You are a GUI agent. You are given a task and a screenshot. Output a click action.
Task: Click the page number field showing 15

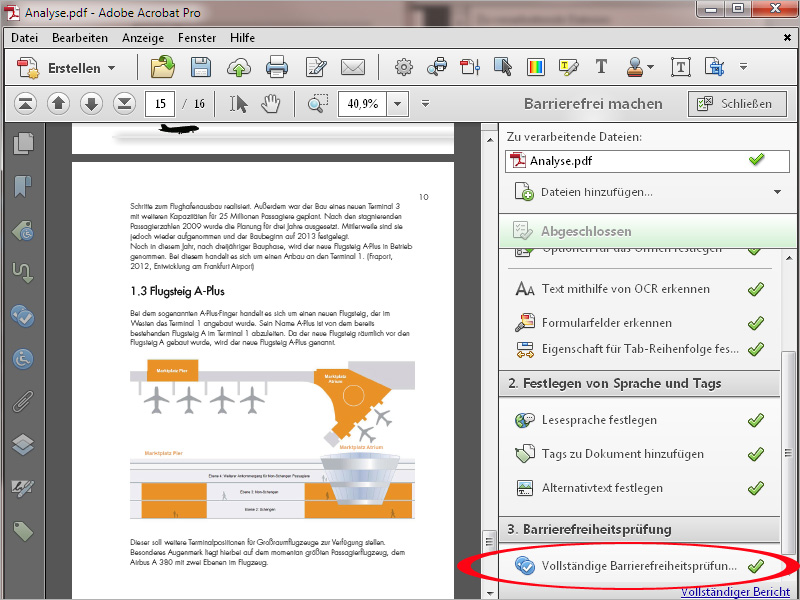click(x=160, y=104)
